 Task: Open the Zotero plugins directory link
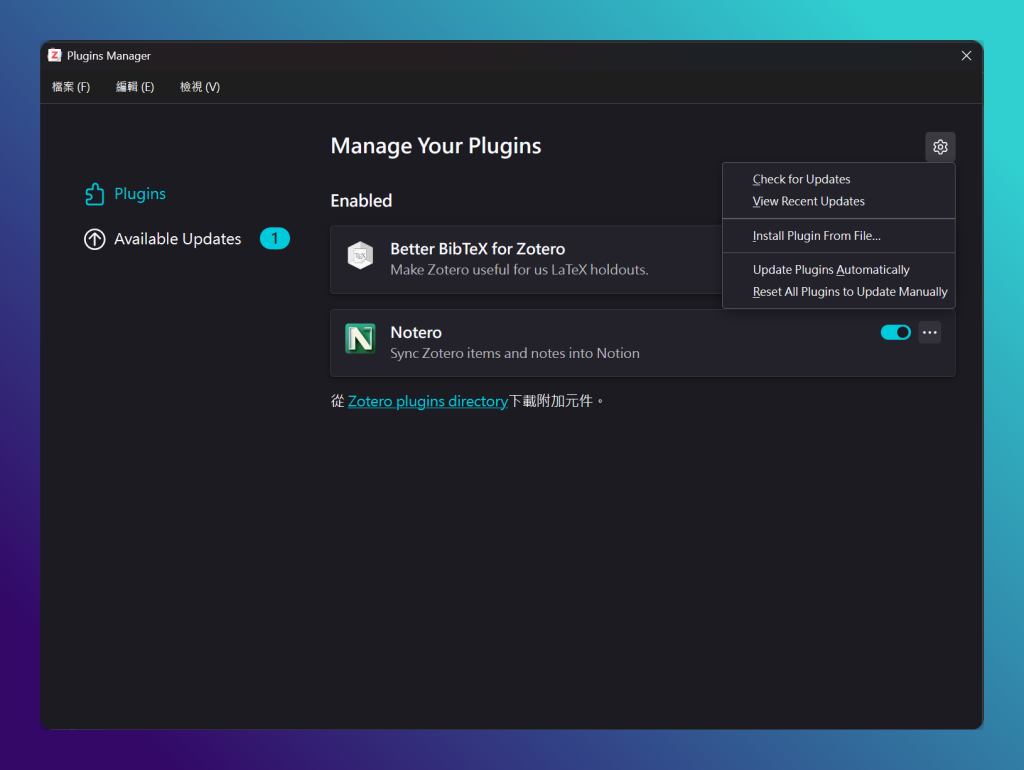coord(428,401)
